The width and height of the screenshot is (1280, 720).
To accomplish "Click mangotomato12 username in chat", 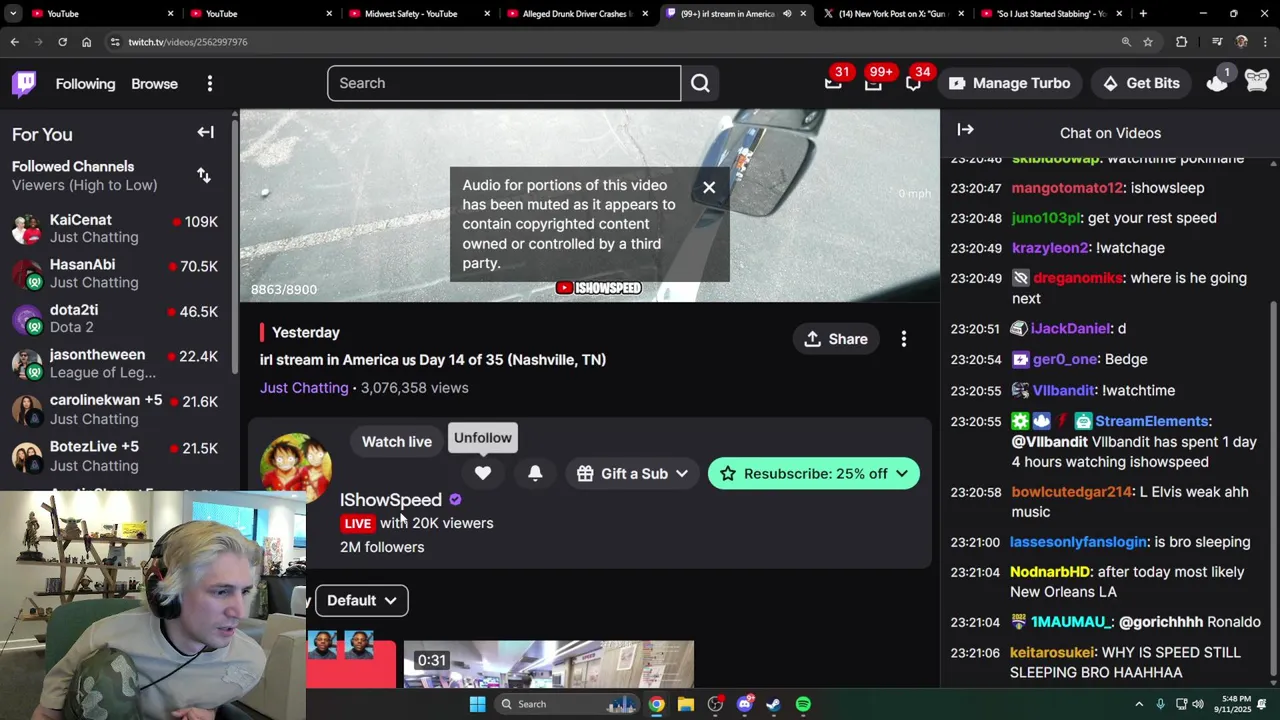I will pos(1067,188).
